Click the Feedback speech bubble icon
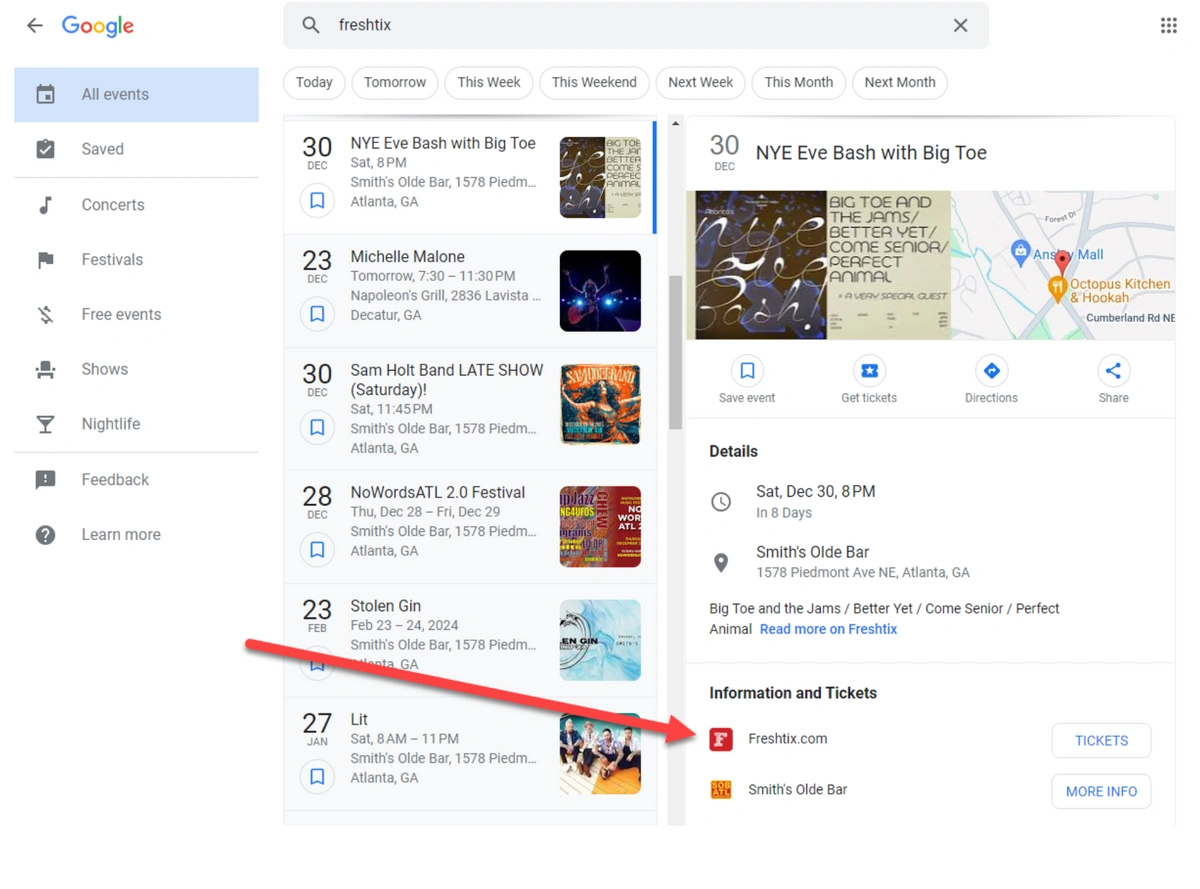1200x889 pixels. point(45,480)
